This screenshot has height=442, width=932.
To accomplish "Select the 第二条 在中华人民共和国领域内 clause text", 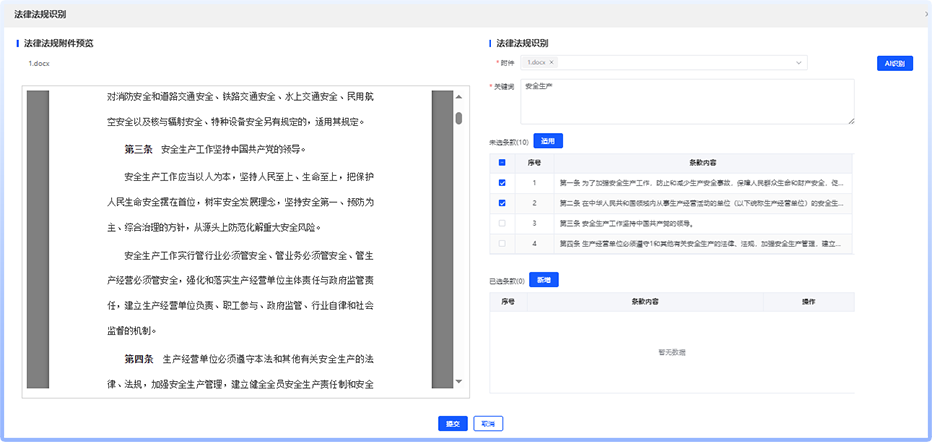I will click(x=701, y=203).
